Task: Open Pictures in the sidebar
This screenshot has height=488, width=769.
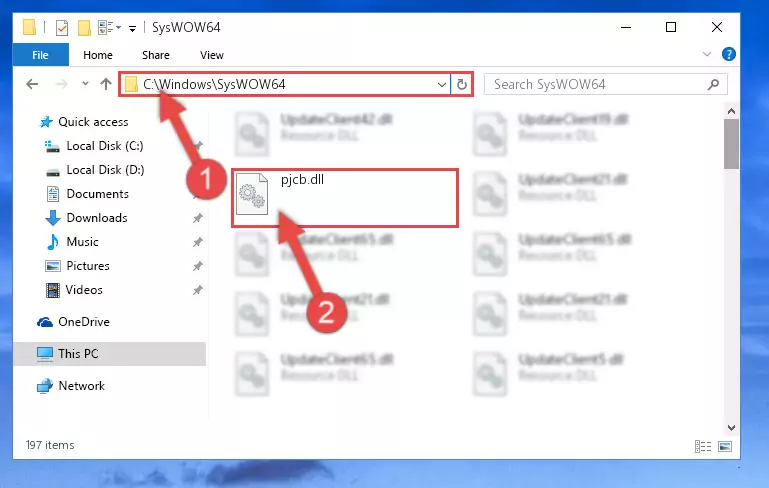Action: (88, 266)
